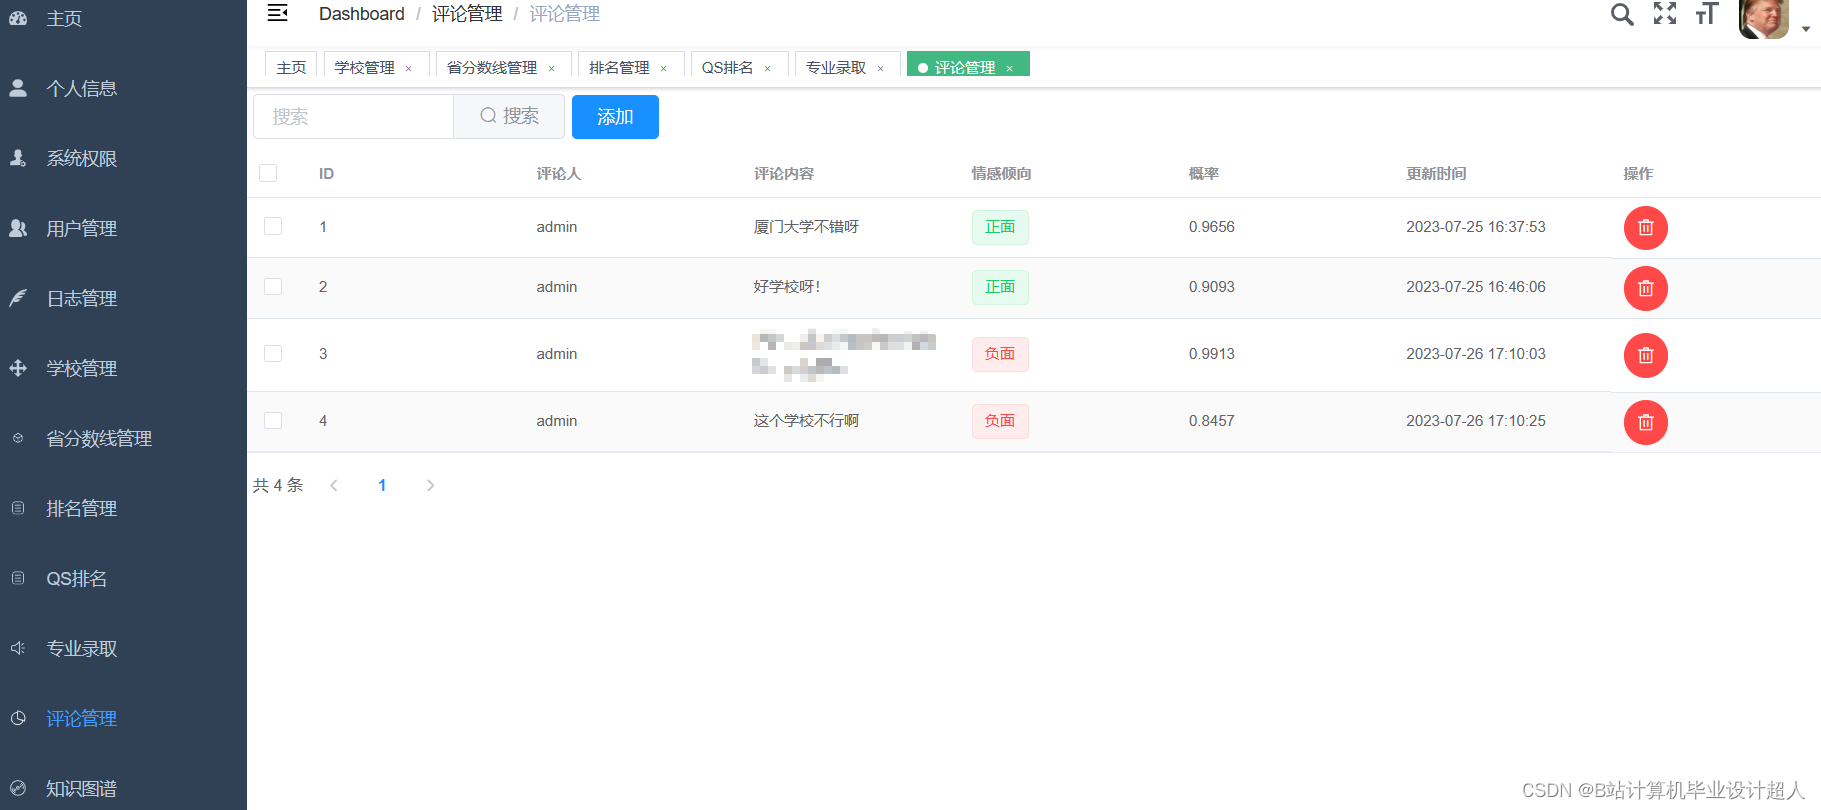Open the user avatar menu
The height and width of the screenshot is (810, 1821).
[1764, 18]
